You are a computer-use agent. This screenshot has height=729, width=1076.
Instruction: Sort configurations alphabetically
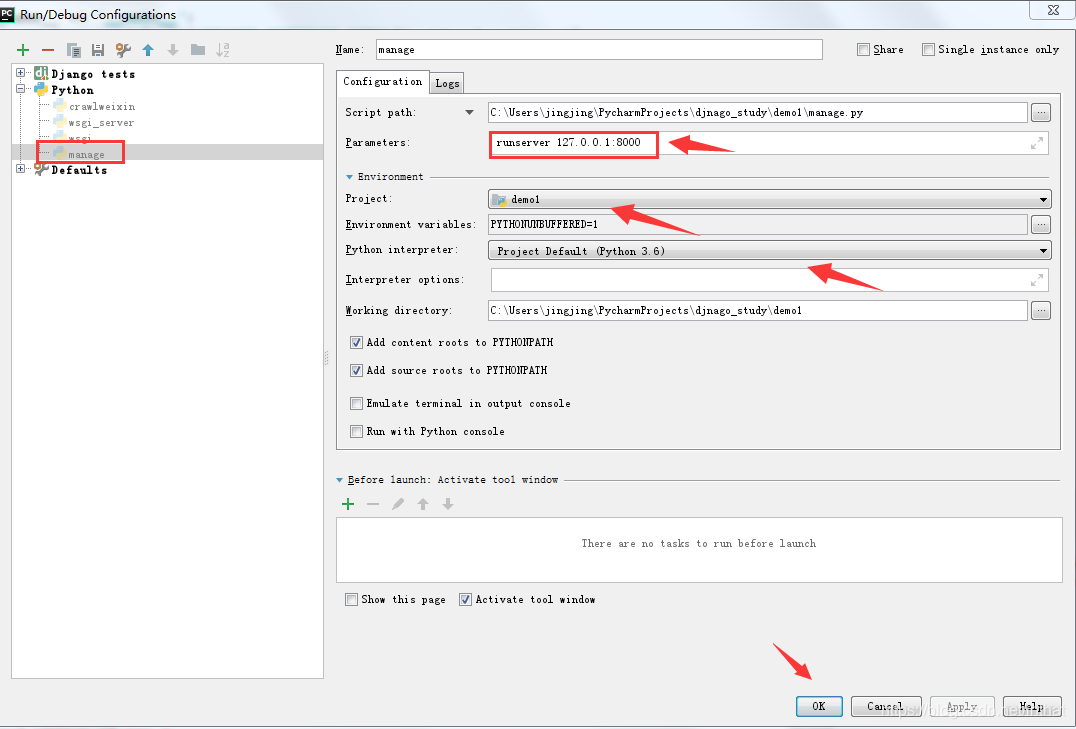(222, 50)
